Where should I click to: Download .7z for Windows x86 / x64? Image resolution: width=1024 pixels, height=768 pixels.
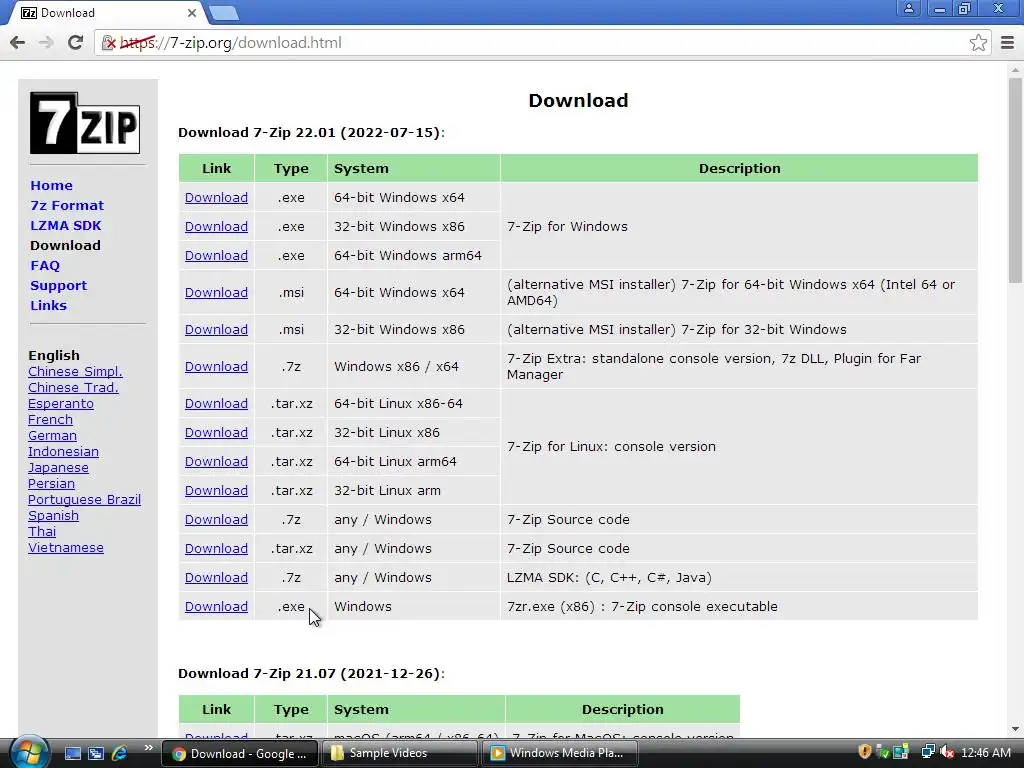point(216,366)
